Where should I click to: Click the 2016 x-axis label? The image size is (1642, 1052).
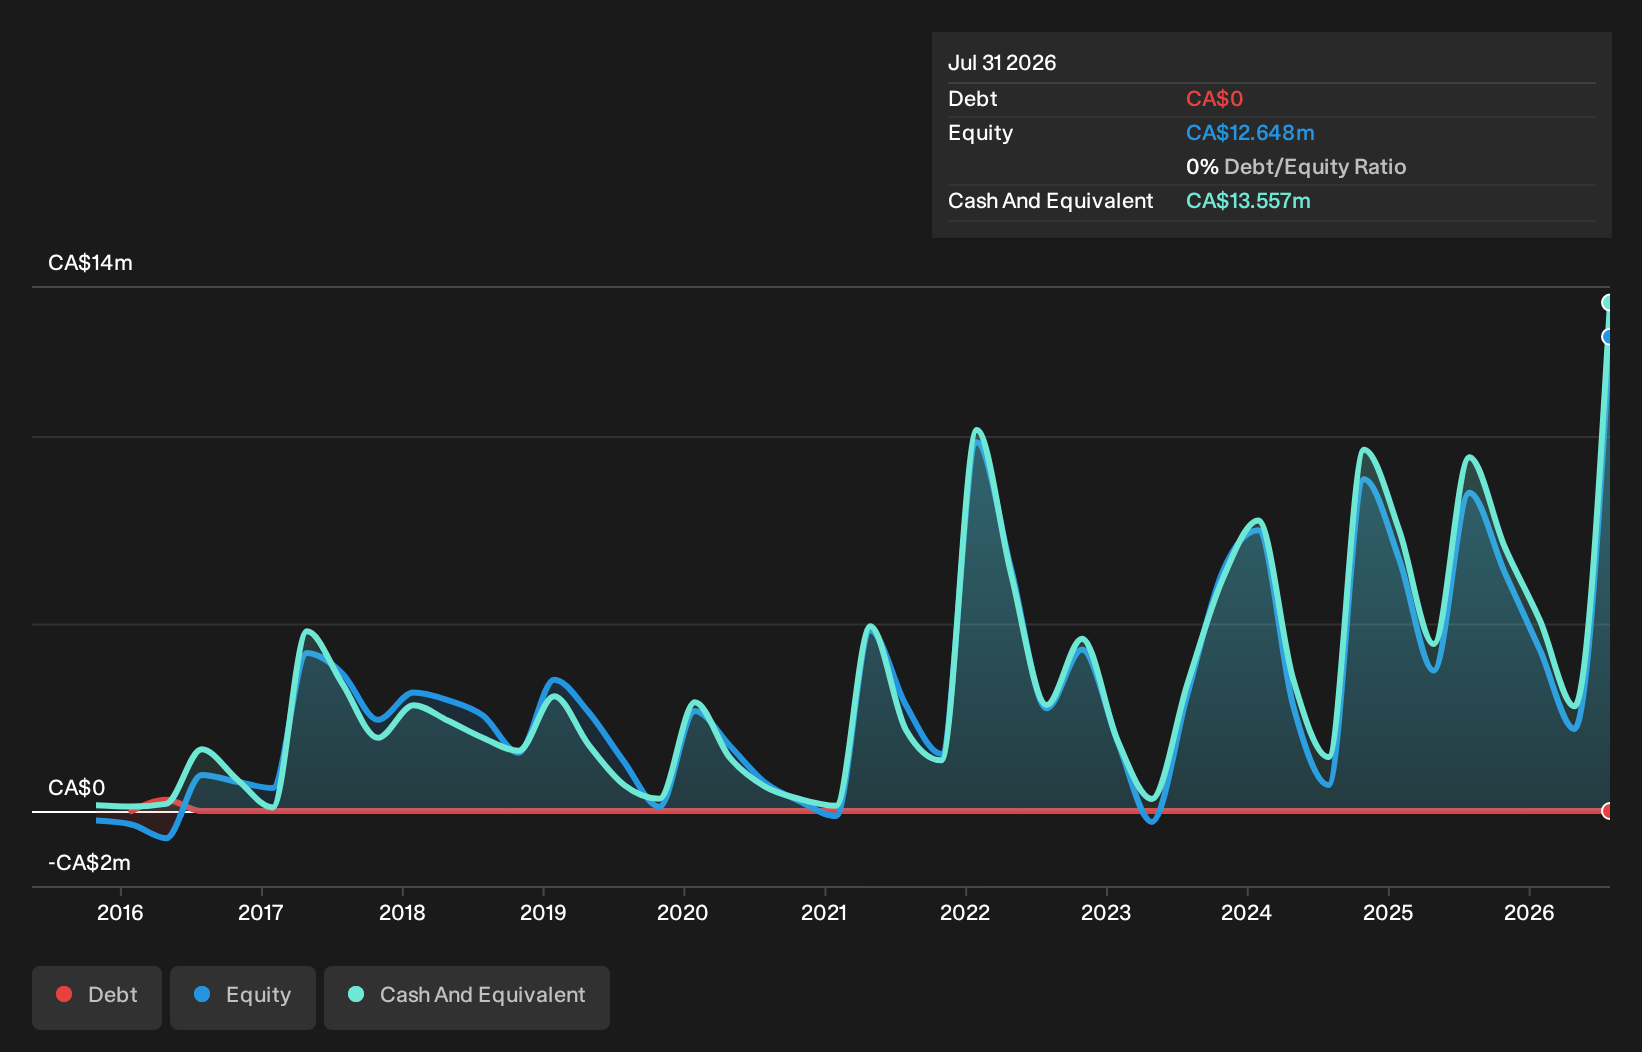120,912
